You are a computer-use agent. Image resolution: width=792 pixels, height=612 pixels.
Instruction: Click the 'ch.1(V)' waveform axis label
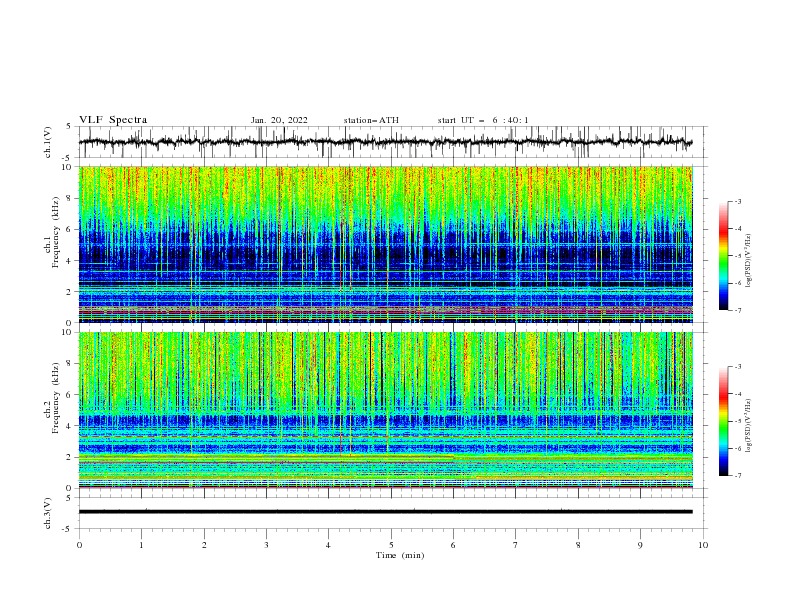[x=48, y=142]
